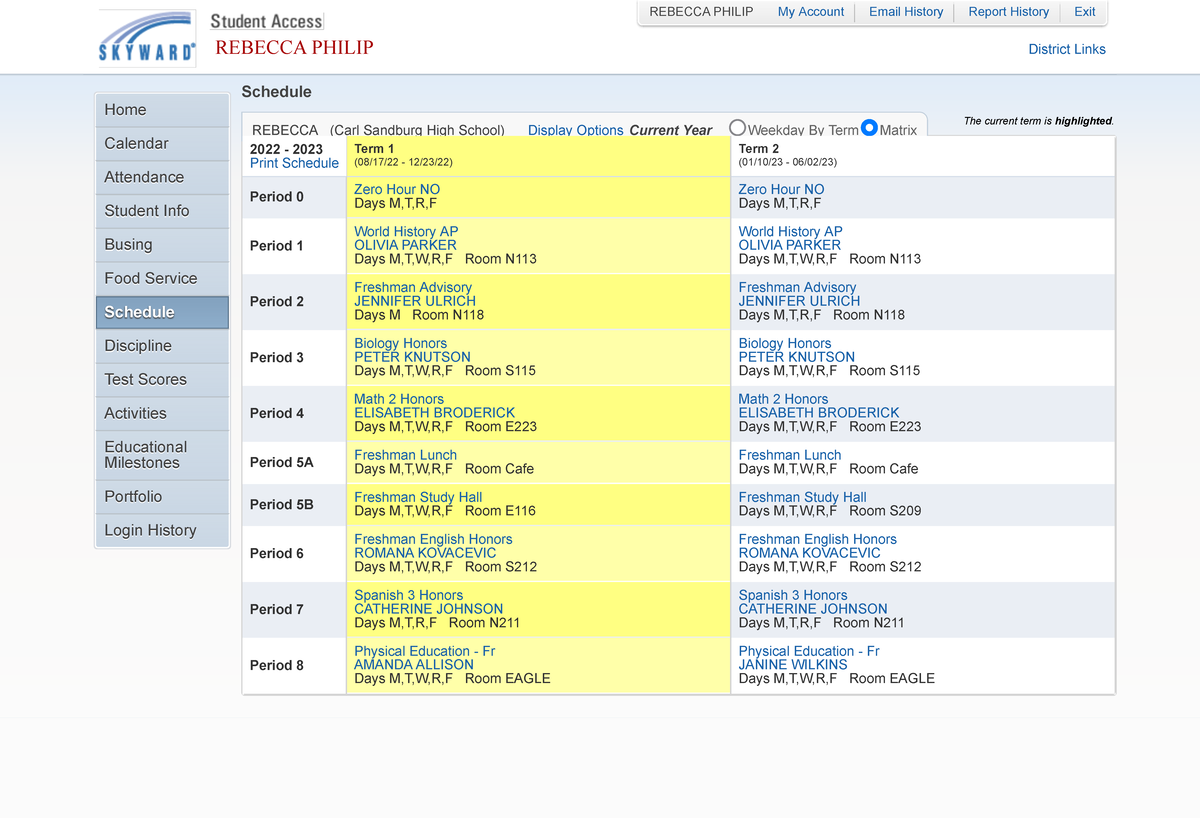1200x818 pixels.
Task: Open My Account settings
Action: [811, 12]
